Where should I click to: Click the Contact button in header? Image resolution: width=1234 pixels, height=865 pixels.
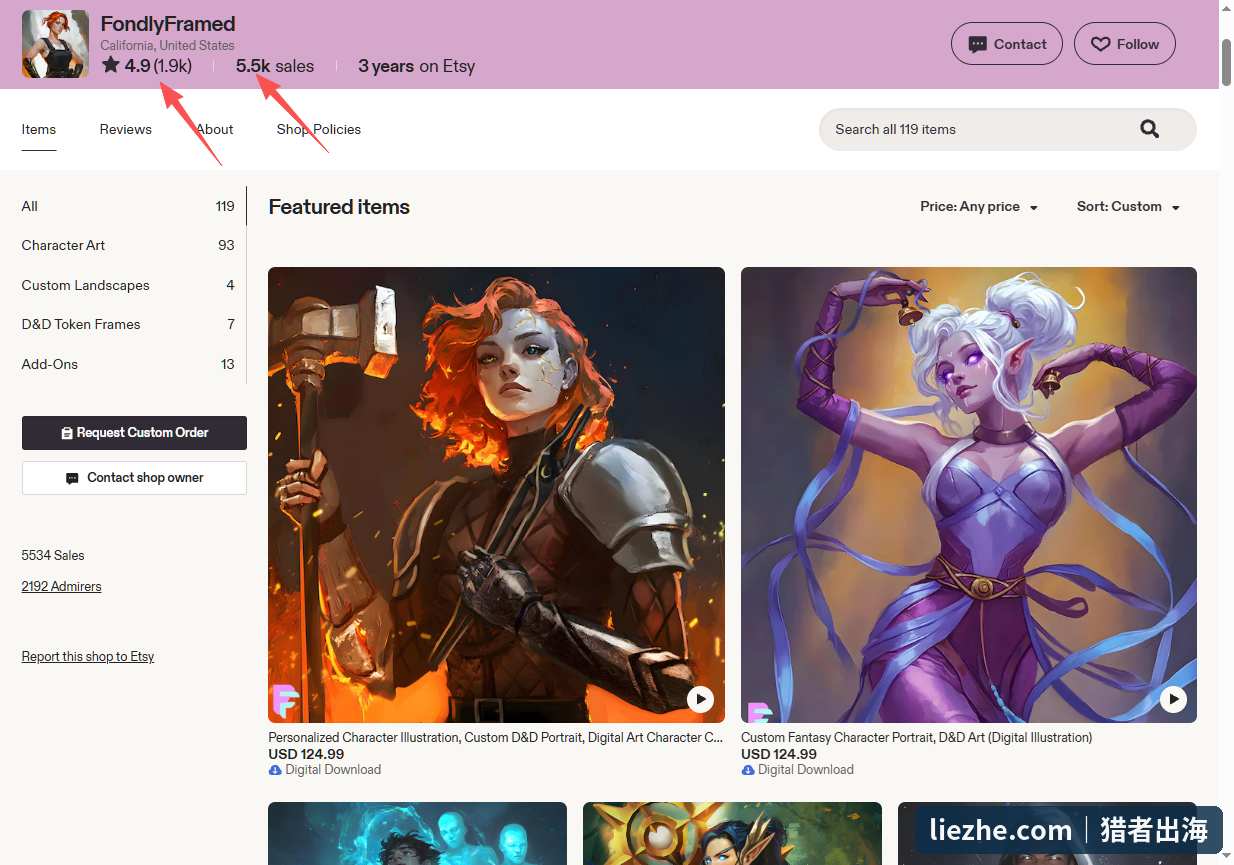(1006, 44)
